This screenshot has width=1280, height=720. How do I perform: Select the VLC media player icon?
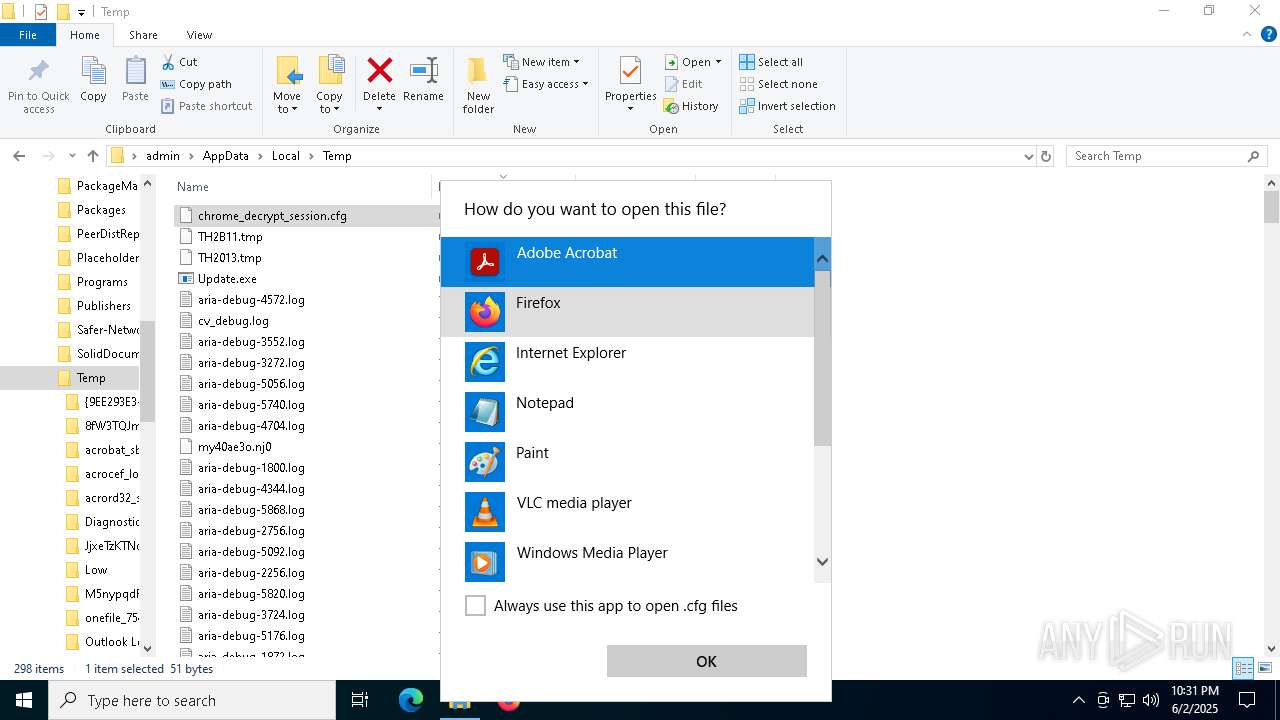(x=485, y=512)
